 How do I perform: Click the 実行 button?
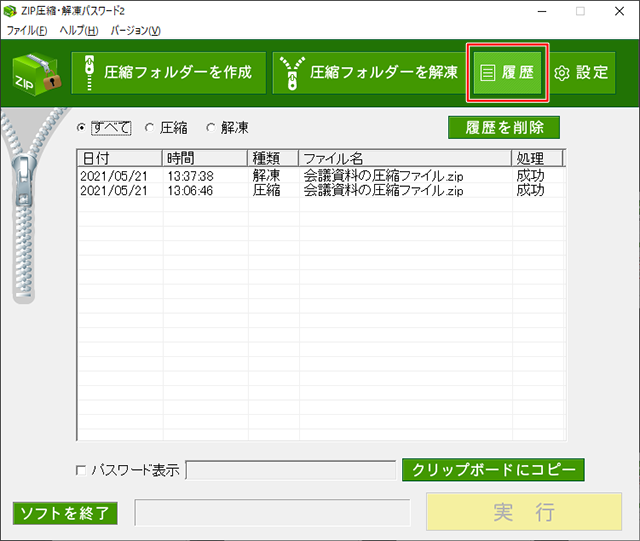524,512
